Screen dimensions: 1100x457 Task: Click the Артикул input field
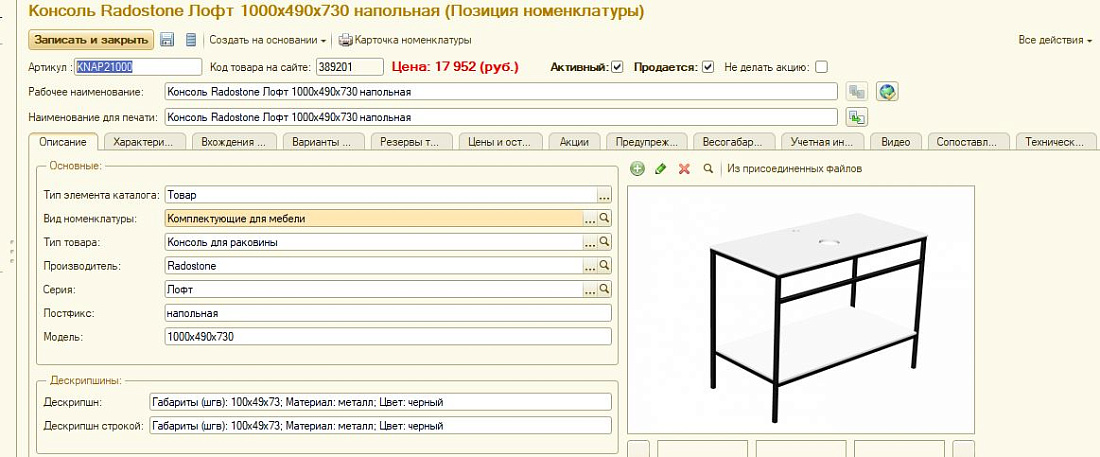(x=138, y=67)
